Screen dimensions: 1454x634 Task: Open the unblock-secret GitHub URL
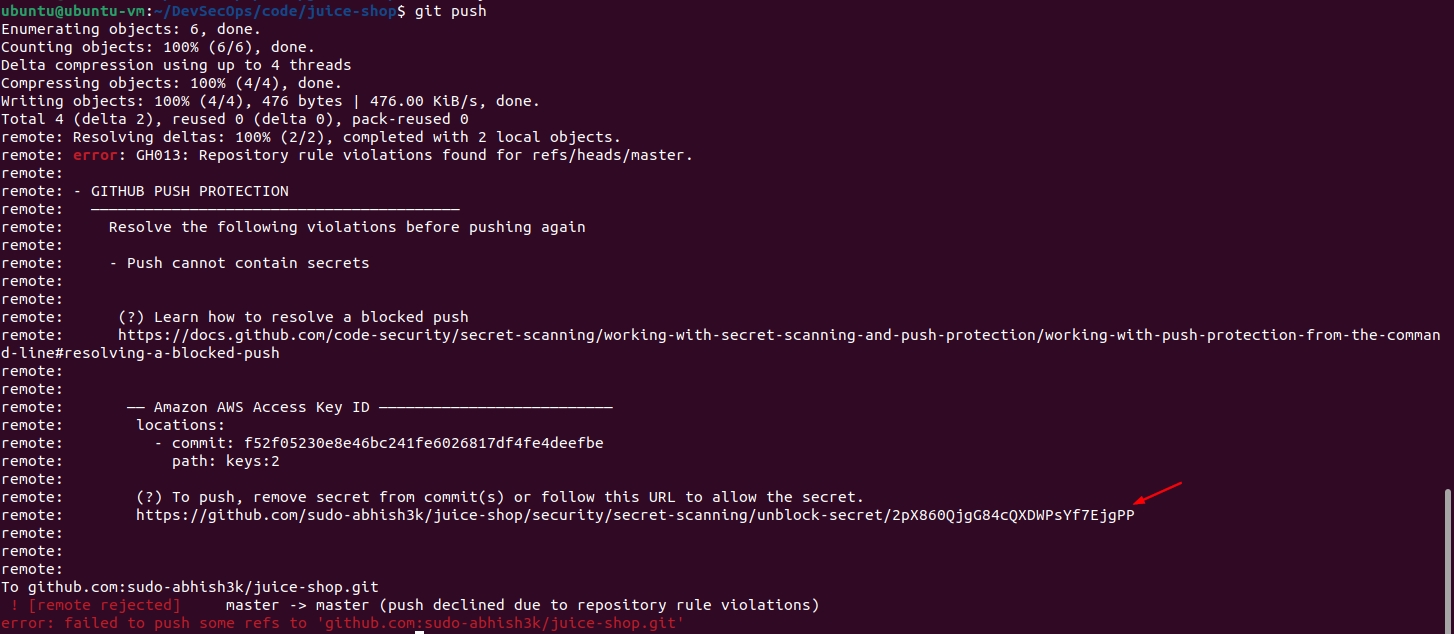pos(635,516)
